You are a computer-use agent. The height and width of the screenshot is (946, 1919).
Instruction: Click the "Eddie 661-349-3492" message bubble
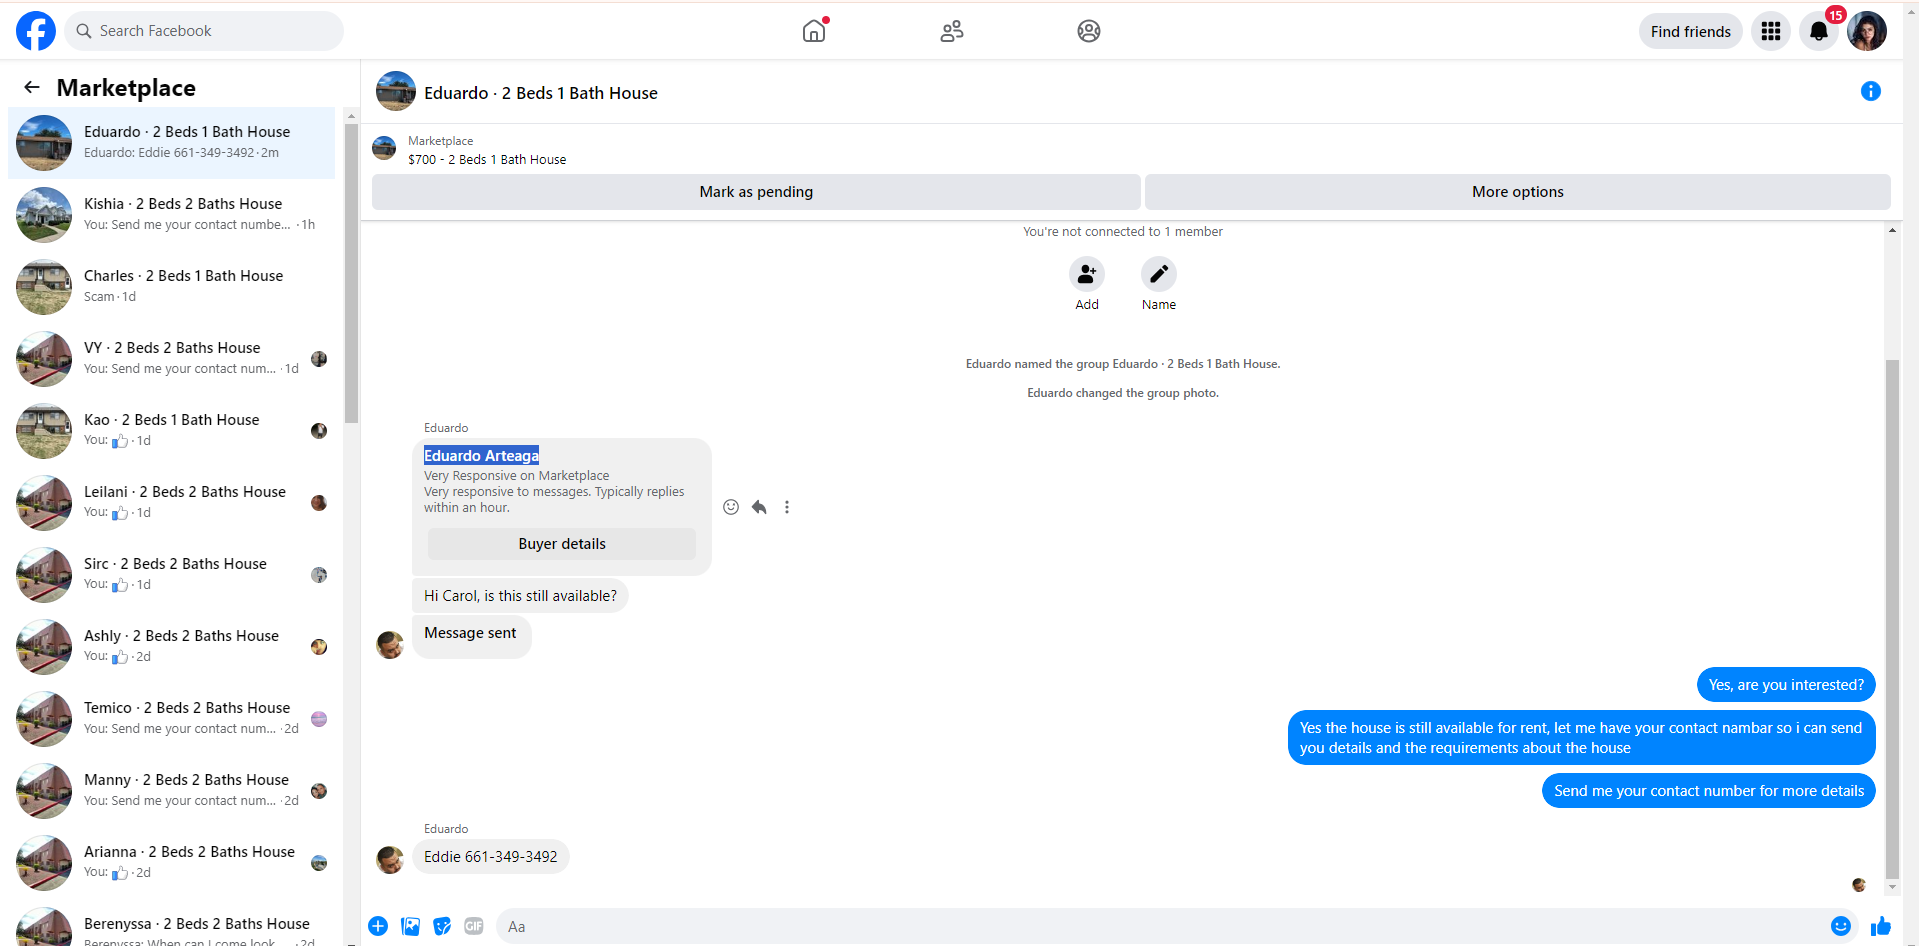pos(491,857)
